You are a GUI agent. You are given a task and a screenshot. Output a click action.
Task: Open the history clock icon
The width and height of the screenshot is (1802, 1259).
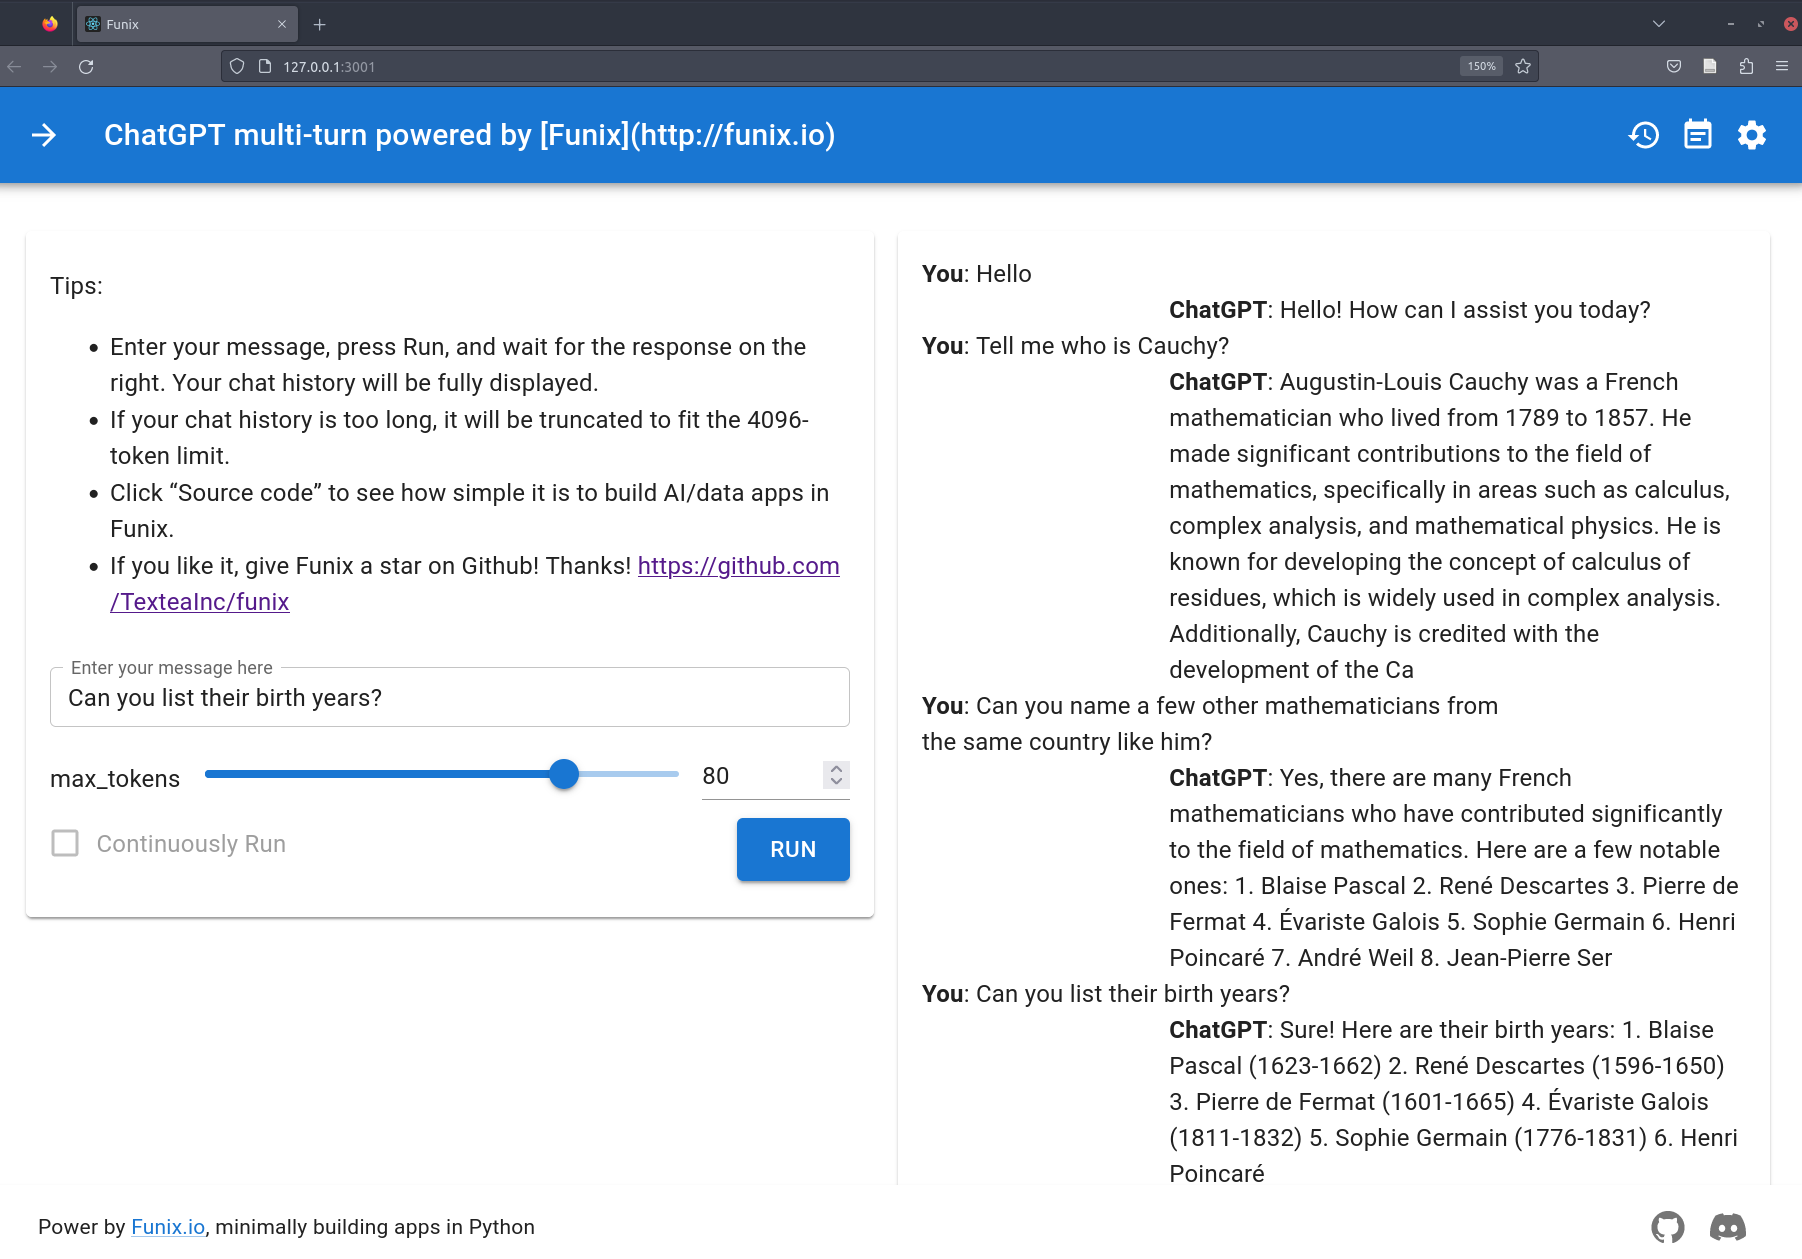(x=1644, y=135)
